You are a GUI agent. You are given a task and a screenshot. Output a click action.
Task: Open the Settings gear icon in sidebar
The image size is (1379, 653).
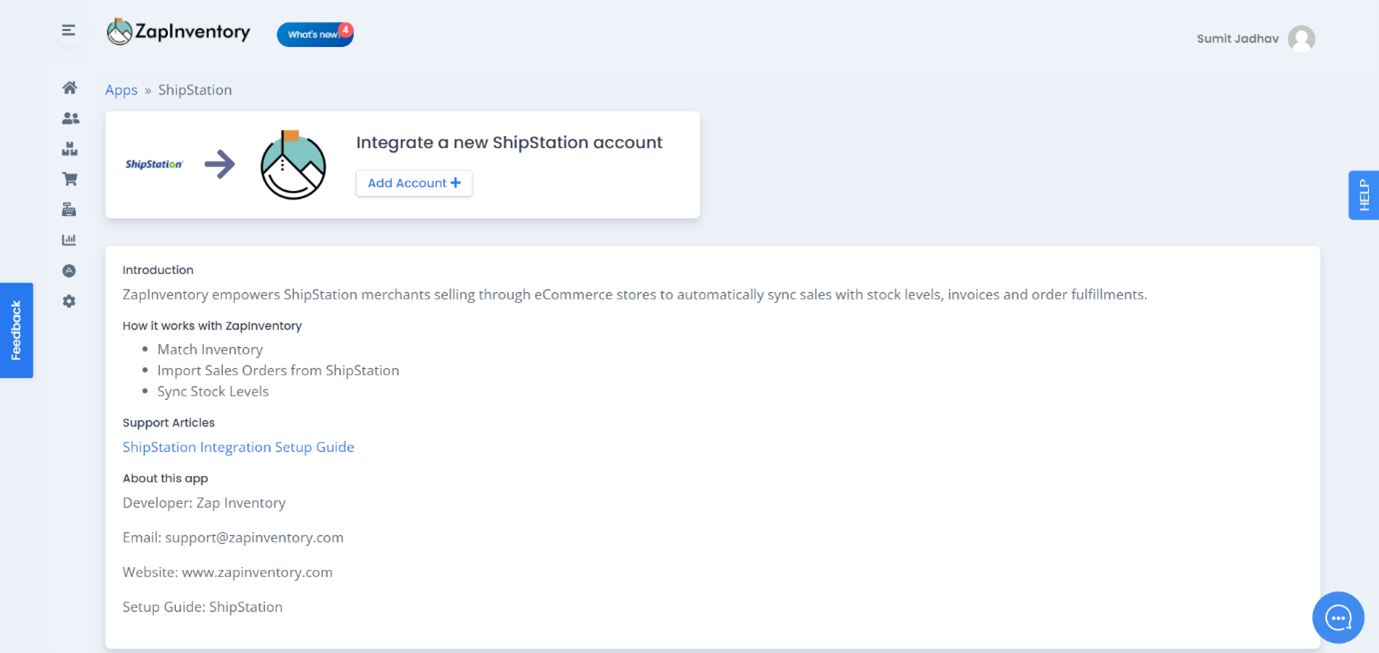(x=69, y=301)
